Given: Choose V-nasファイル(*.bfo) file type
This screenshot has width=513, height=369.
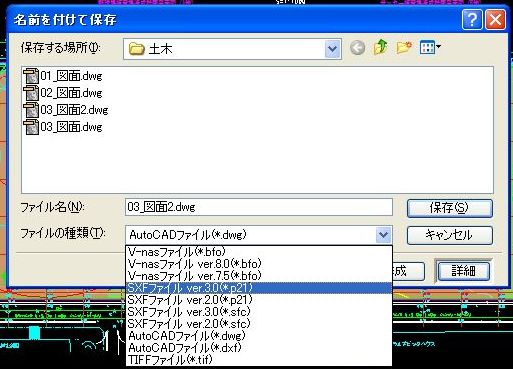Looking at the screenshot, I should point(259,252).
